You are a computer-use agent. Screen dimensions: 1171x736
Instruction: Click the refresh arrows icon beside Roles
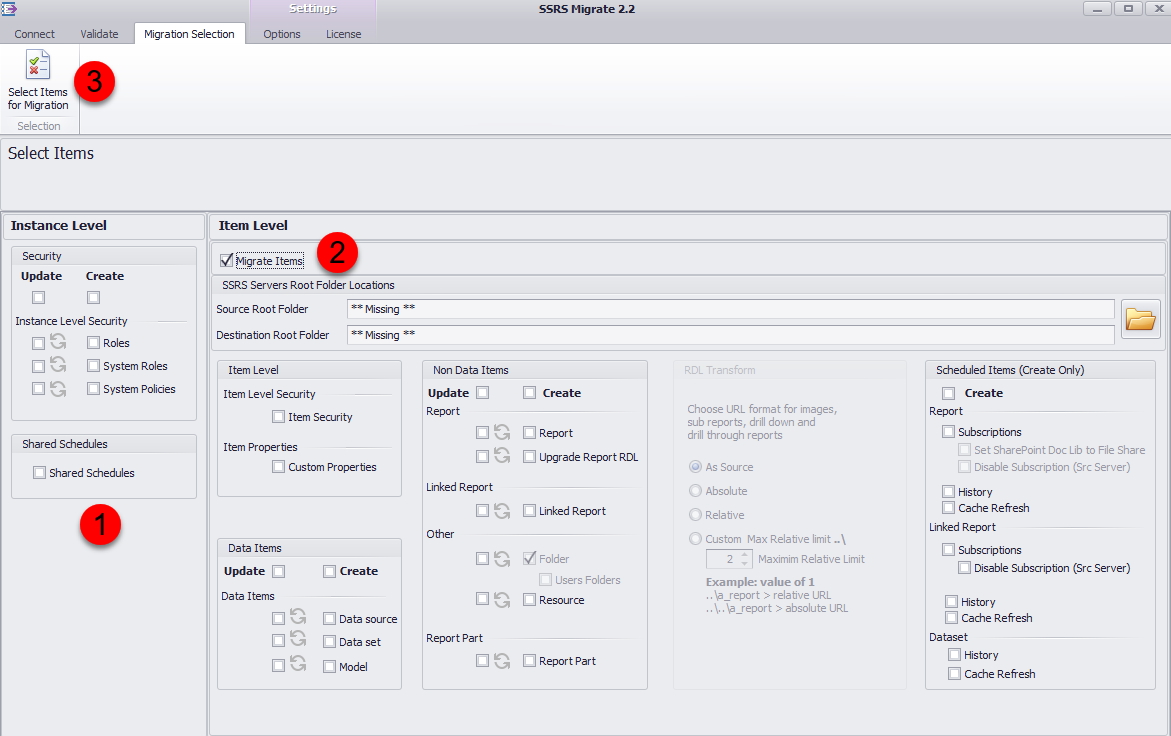(58, 342)
